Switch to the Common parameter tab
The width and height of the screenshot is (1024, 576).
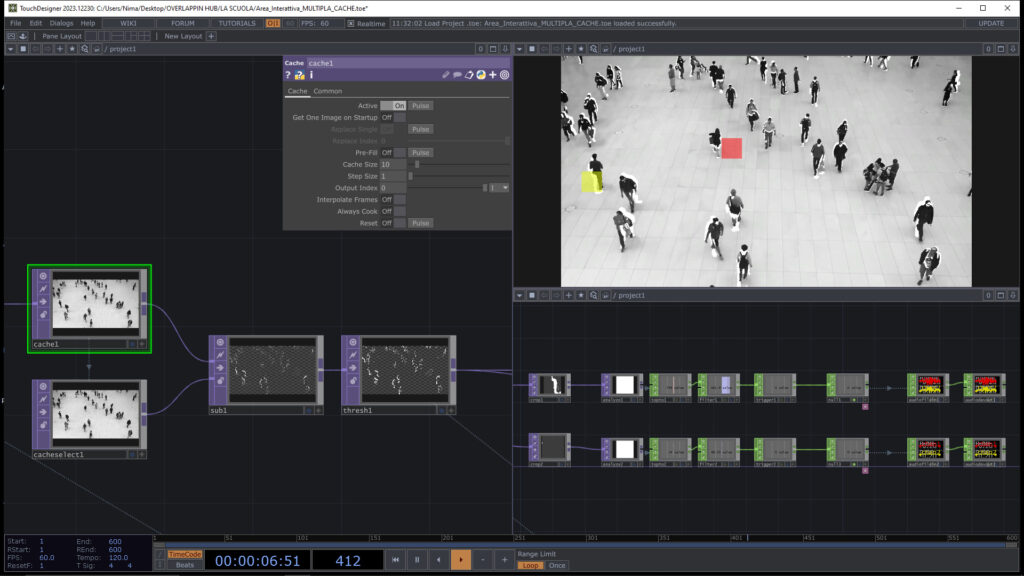327,91
